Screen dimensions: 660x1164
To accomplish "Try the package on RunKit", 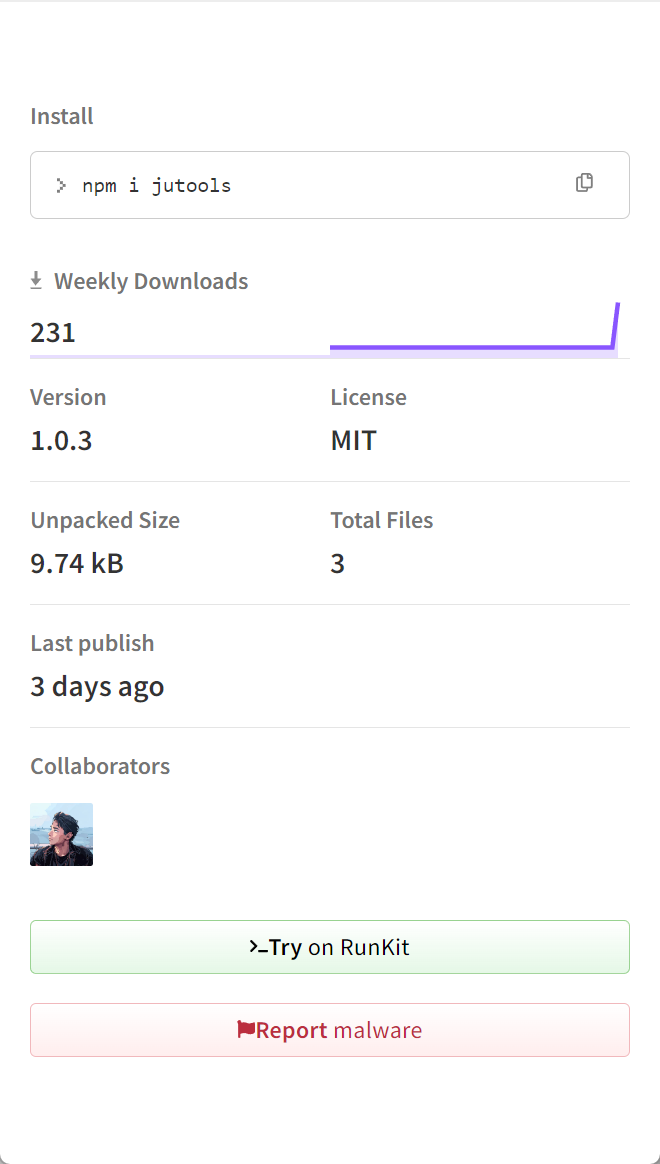I will (330, 947).
